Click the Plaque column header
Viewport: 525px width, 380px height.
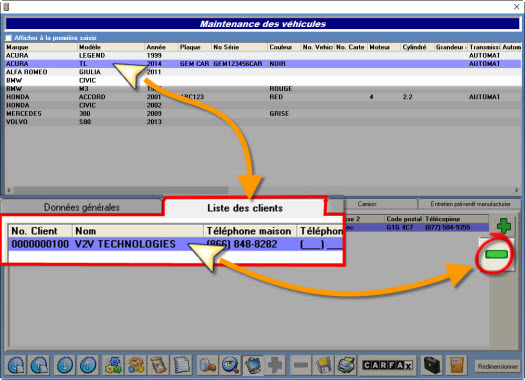coord(195,47)
